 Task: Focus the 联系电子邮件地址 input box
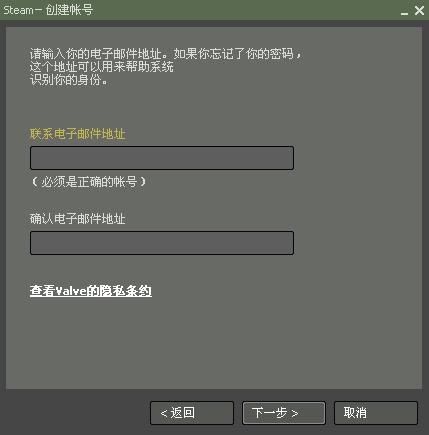pos(162,158)
